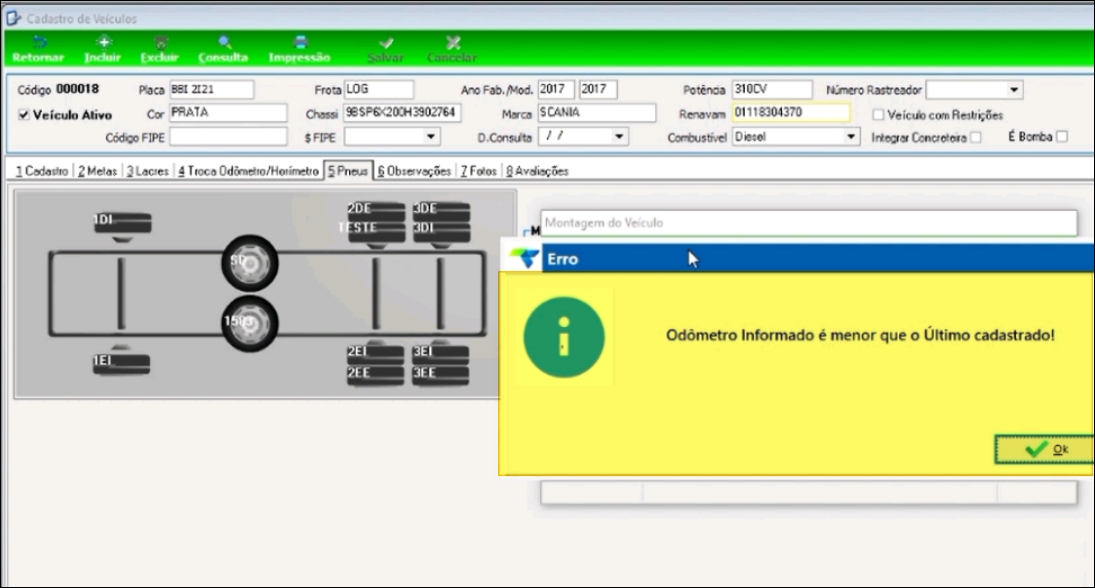
Task: Select the spare tire icon labeled 5D
Action: tap(249, 263)
